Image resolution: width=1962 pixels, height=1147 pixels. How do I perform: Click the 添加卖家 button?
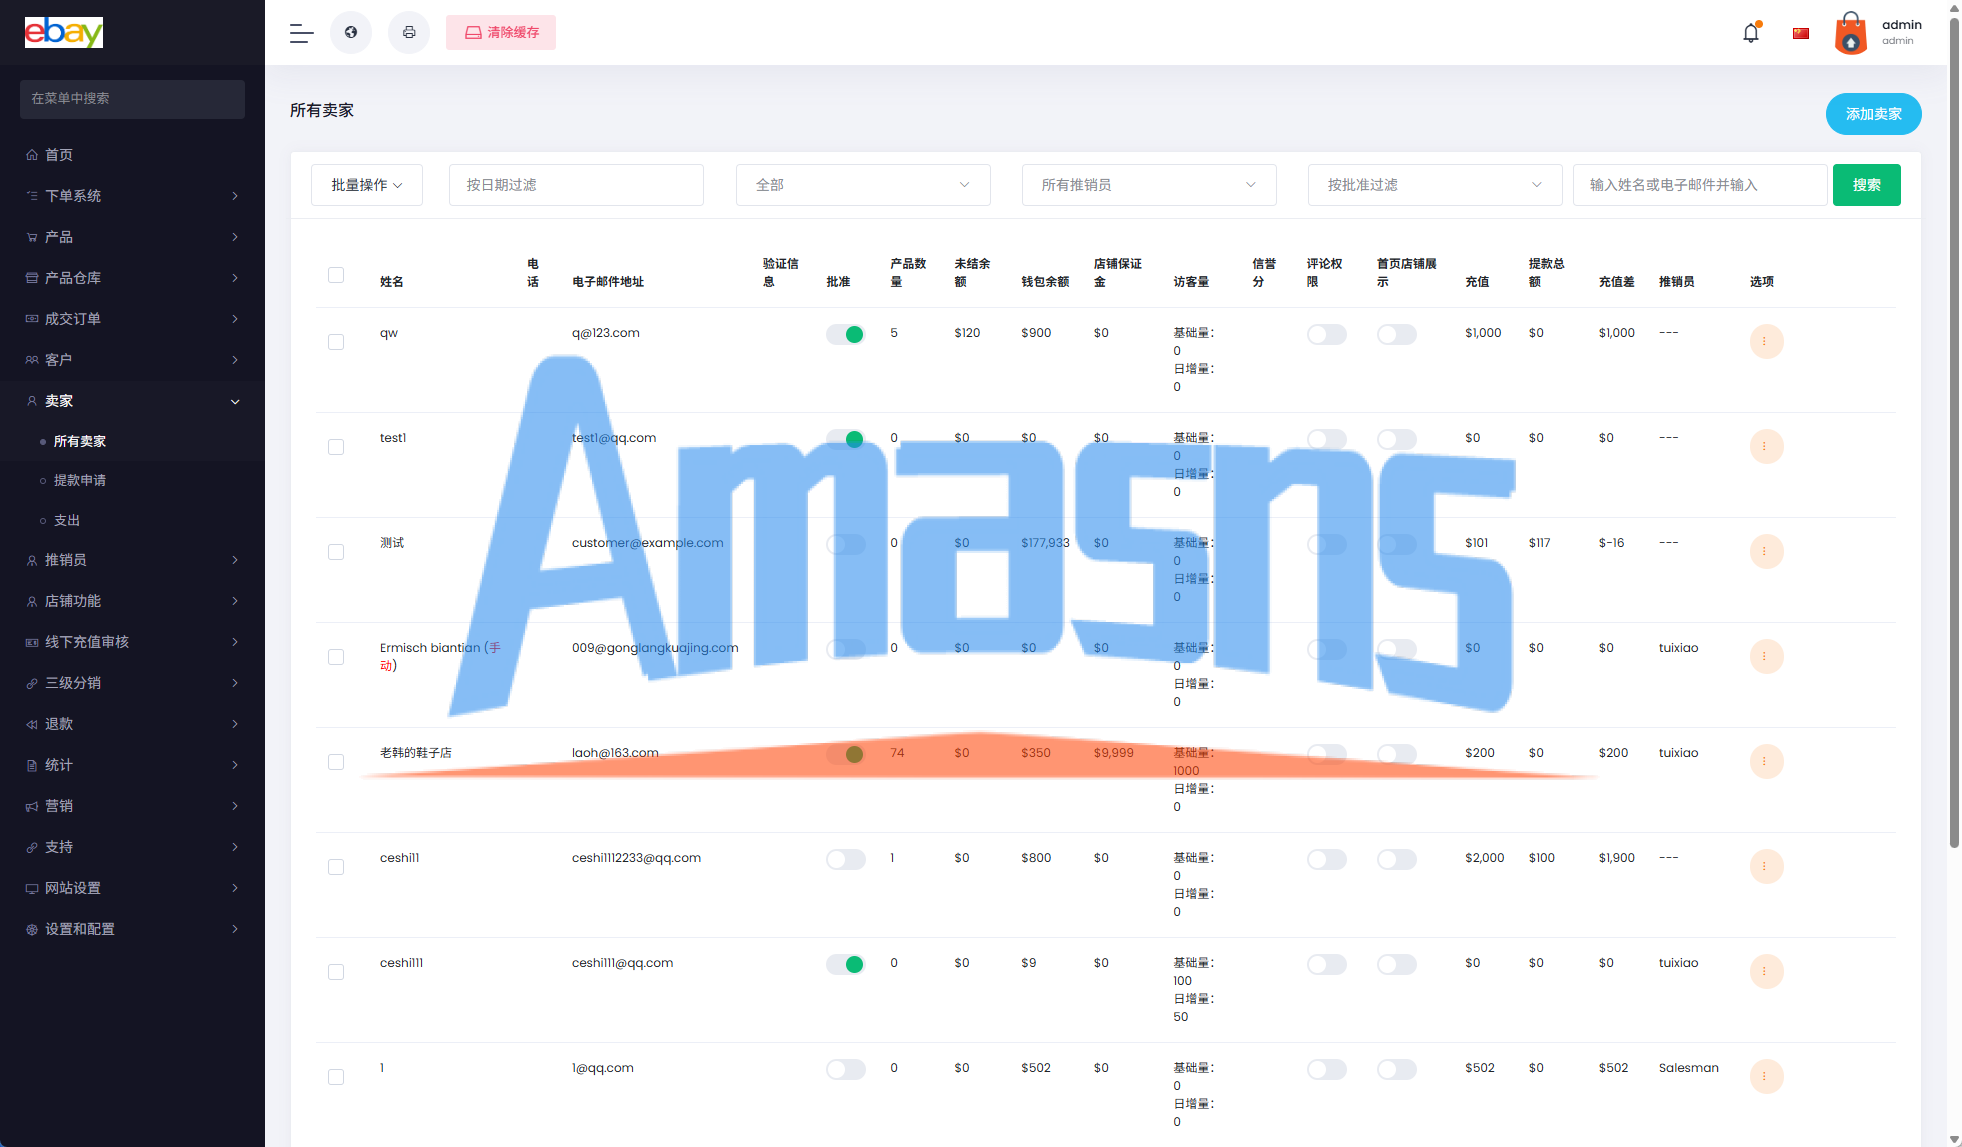[1873, 114]
